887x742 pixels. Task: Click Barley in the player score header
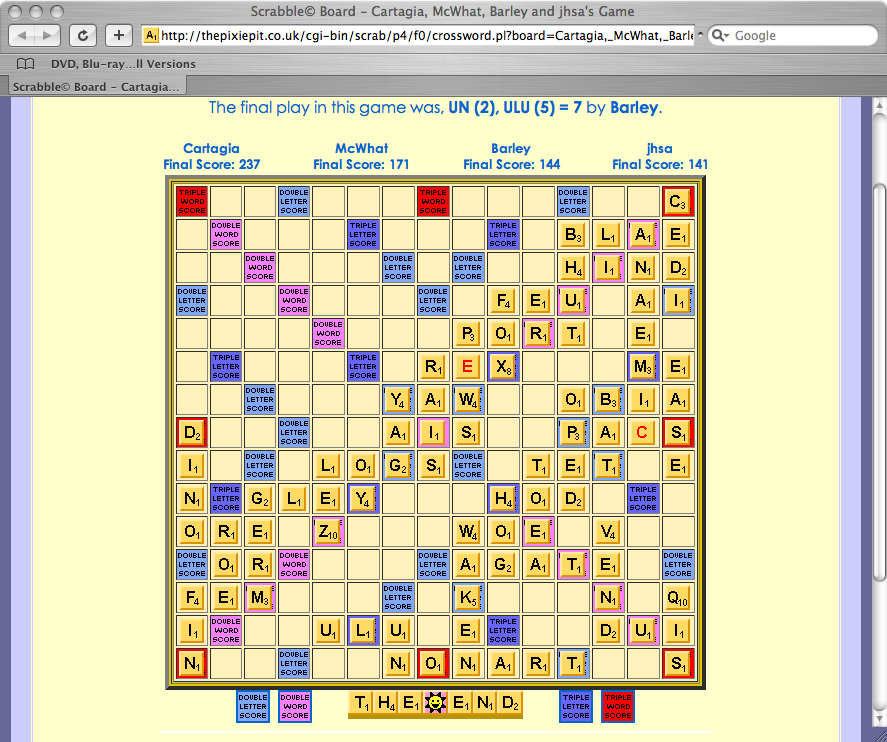tap(511, 149)
